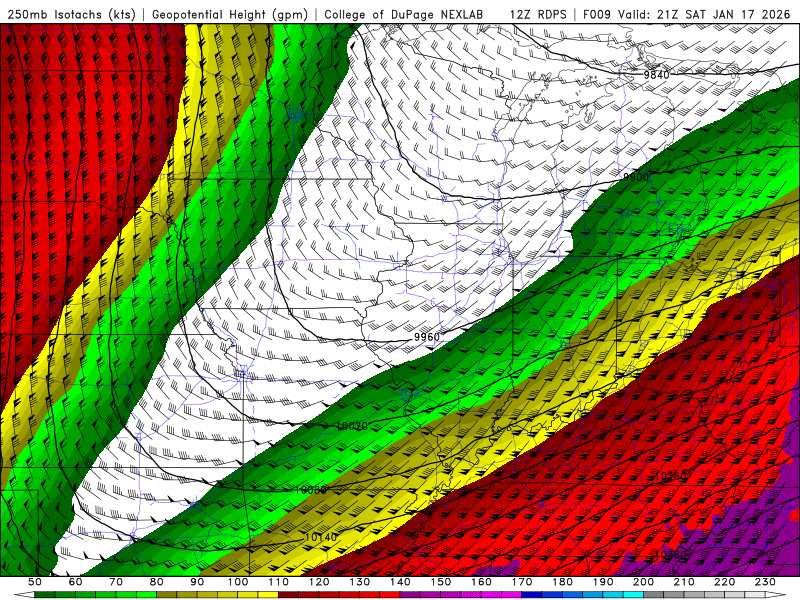Click the 10380 height contour label
Screen dimensions: 800x600
670,554
